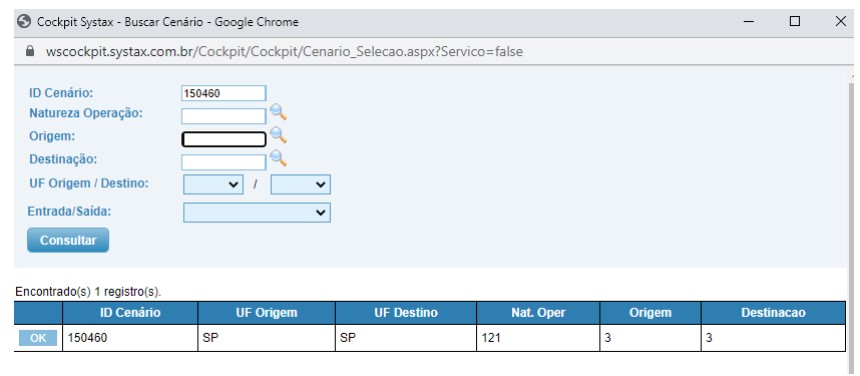Click the ID Cenário column header

(130, 313)
